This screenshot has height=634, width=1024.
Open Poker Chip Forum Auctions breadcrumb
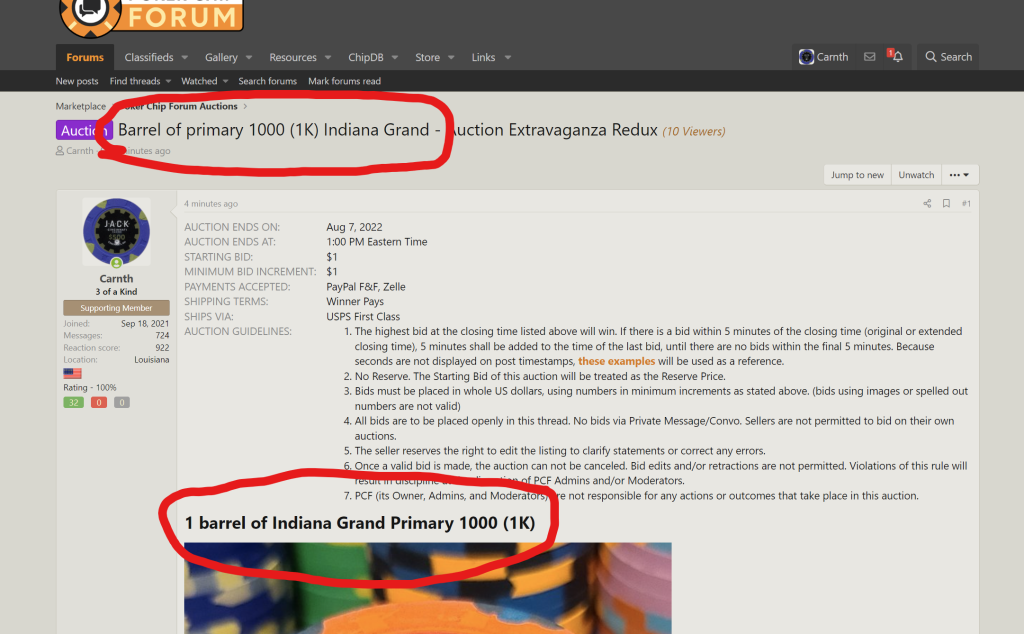[180, 106]
